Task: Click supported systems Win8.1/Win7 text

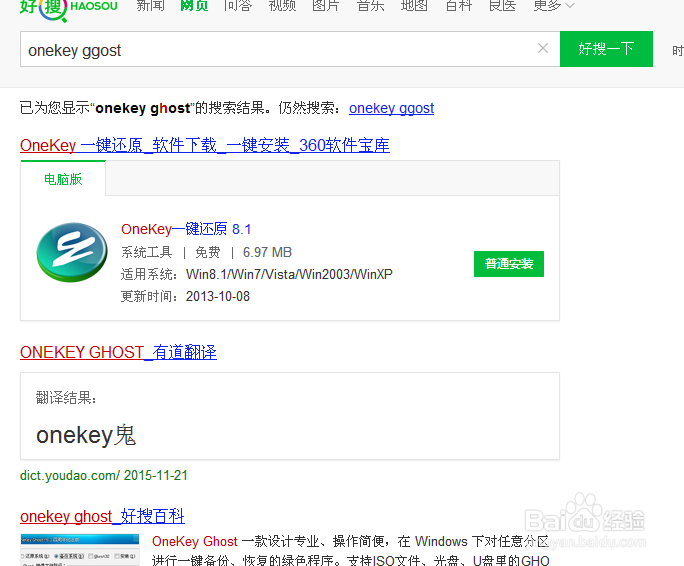Action: pyautogui.click(x=289, y=274)
